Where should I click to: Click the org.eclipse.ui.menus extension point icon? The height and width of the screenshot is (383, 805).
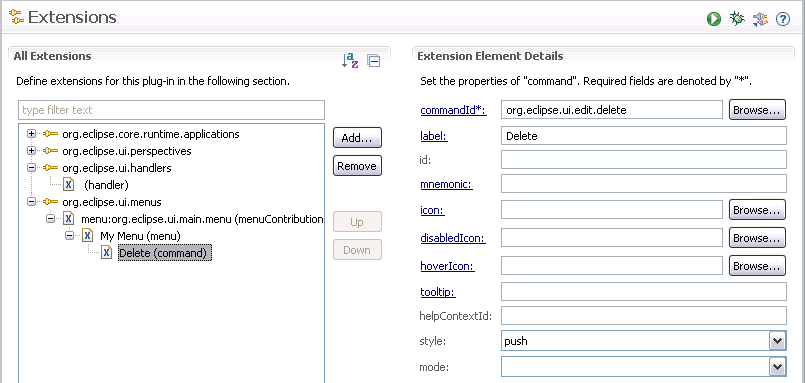tap(50, 202)
